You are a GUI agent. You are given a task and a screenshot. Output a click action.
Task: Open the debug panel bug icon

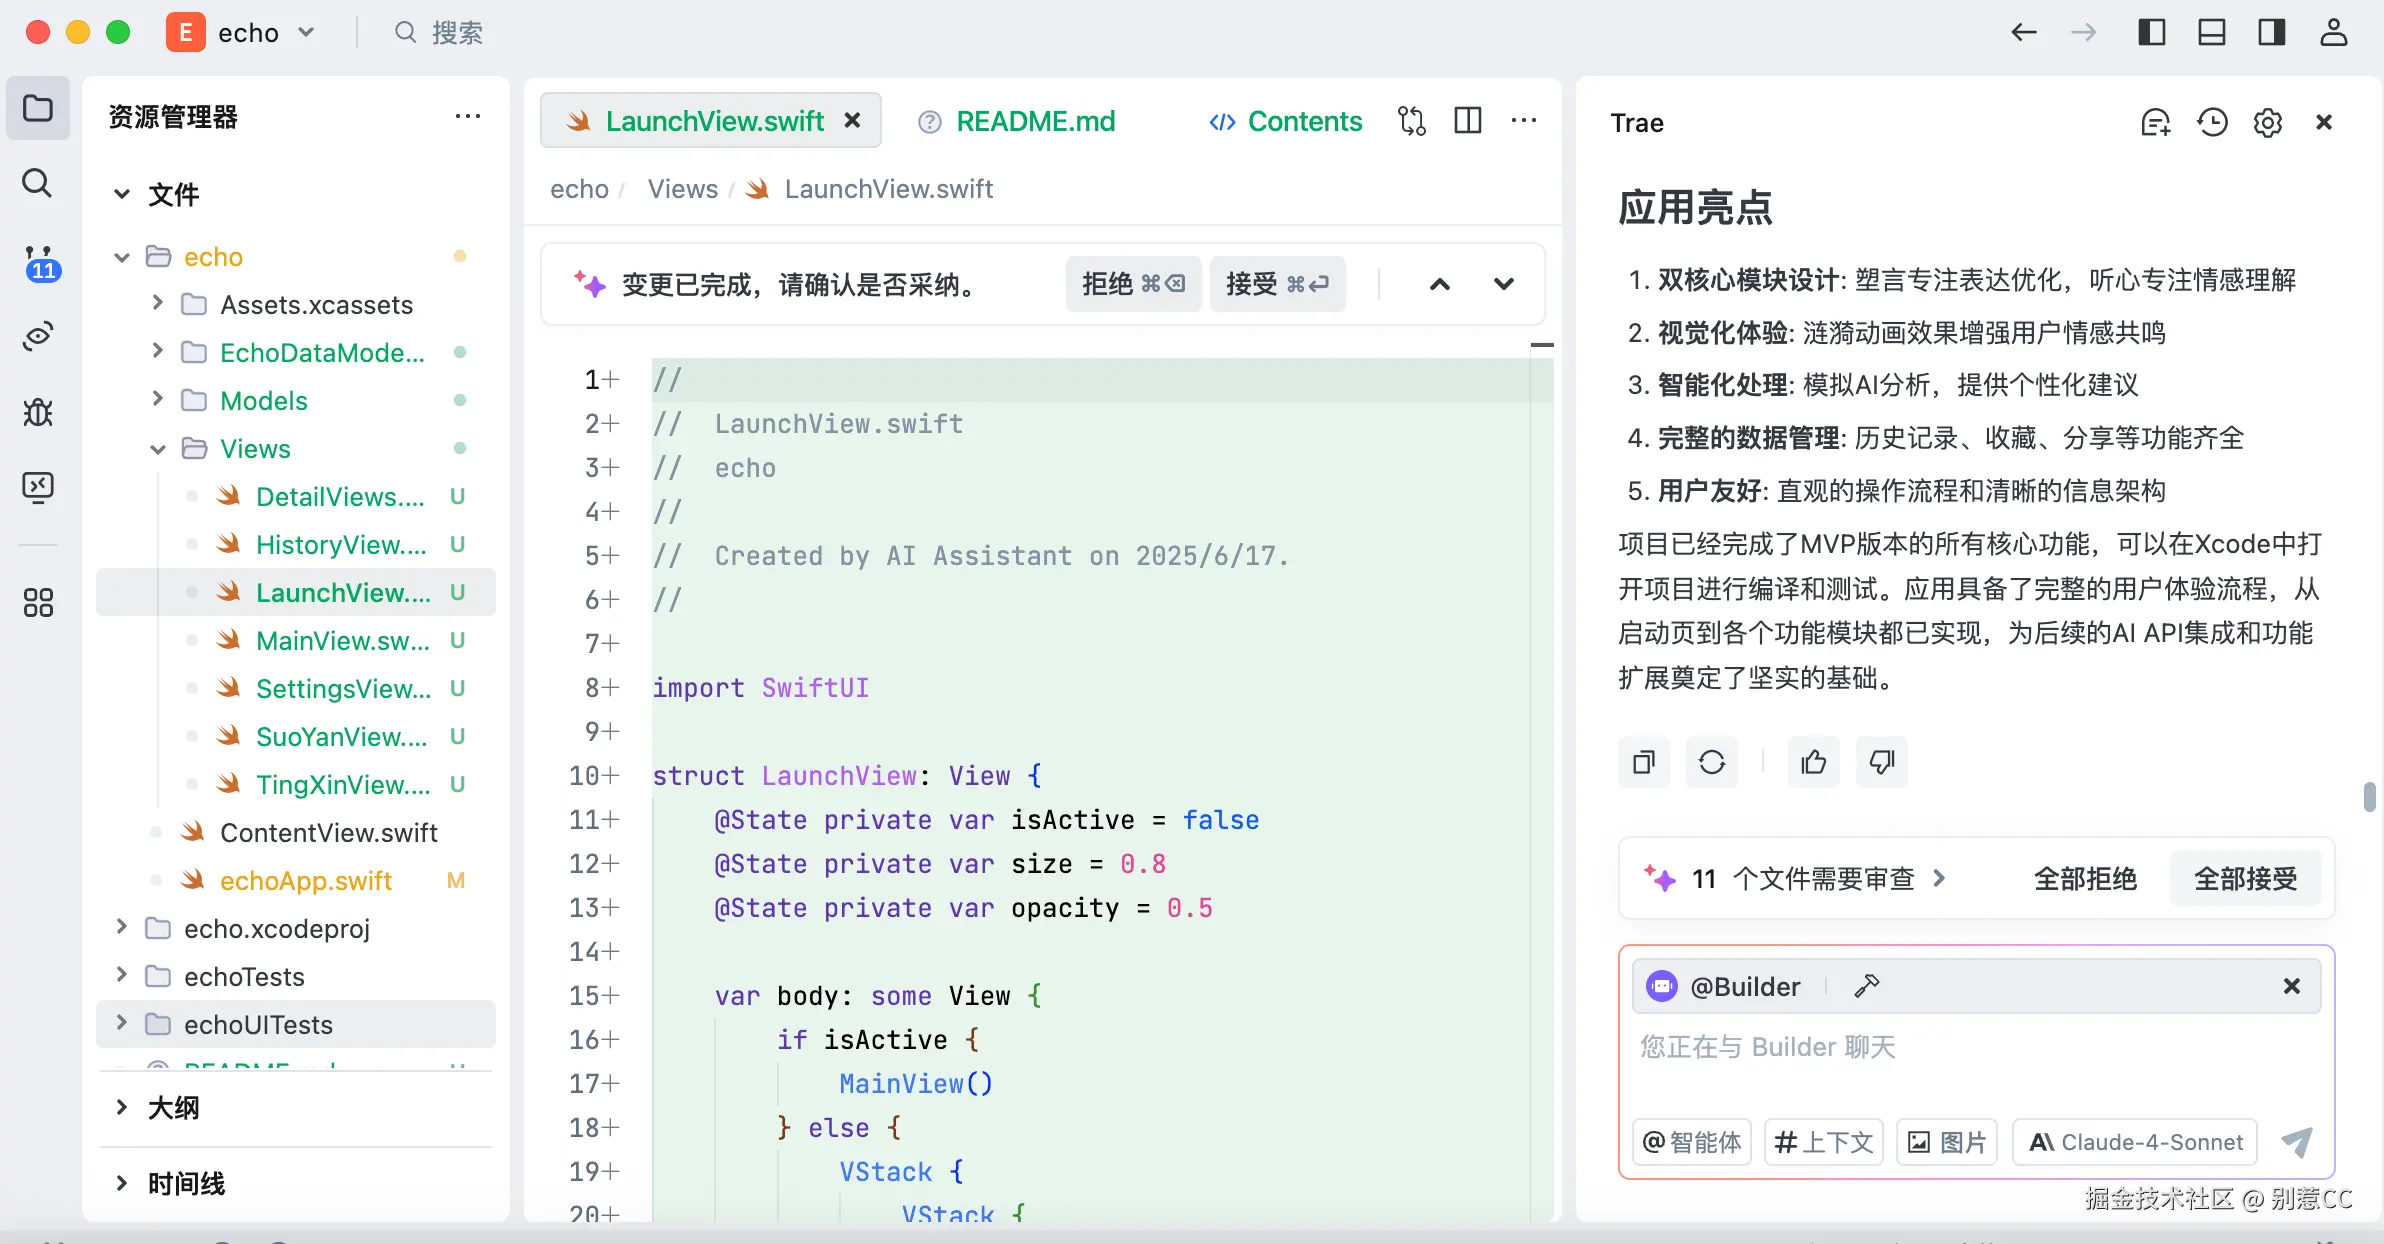tap(38, 411)
